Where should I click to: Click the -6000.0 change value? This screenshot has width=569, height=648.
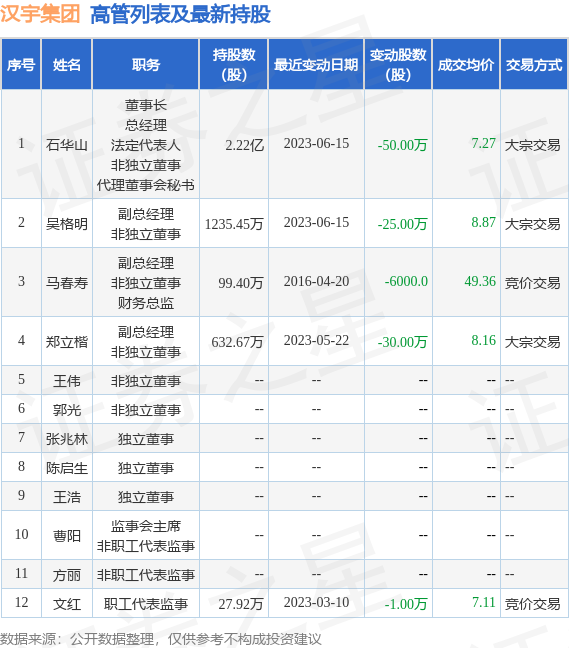406,281
